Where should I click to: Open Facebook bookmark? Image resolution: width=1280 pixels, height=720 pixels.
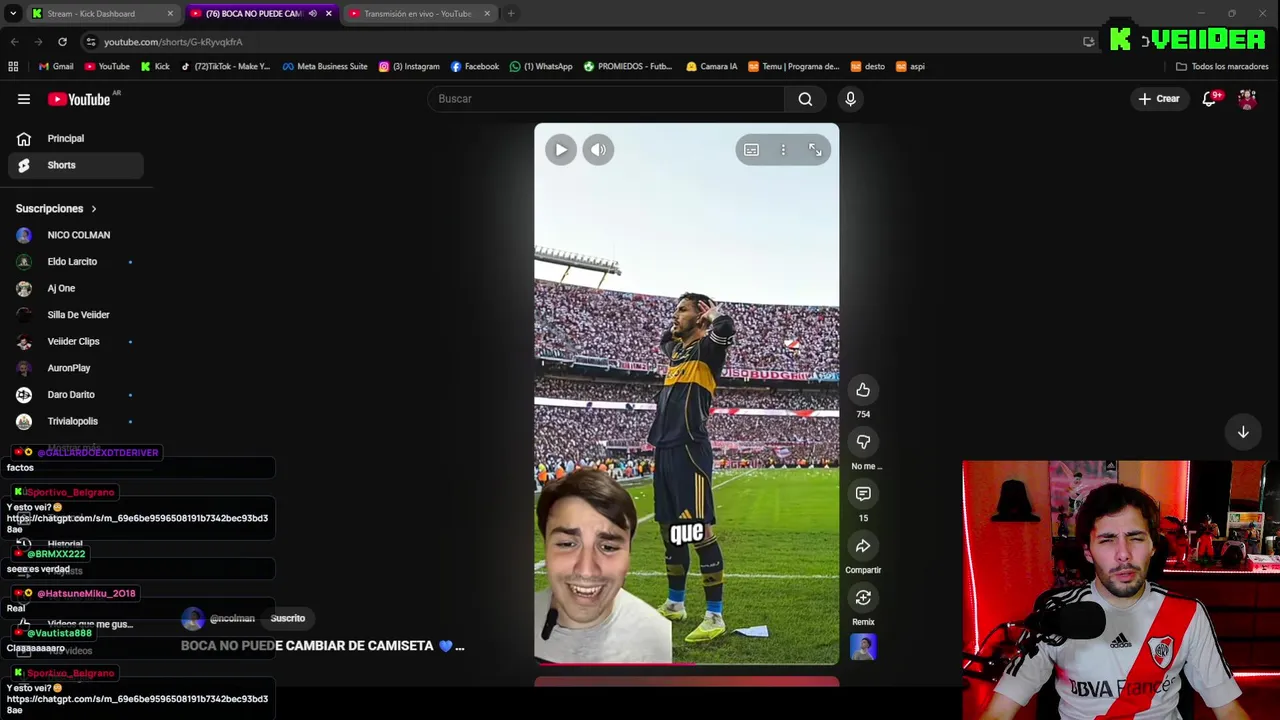(475, 67)
